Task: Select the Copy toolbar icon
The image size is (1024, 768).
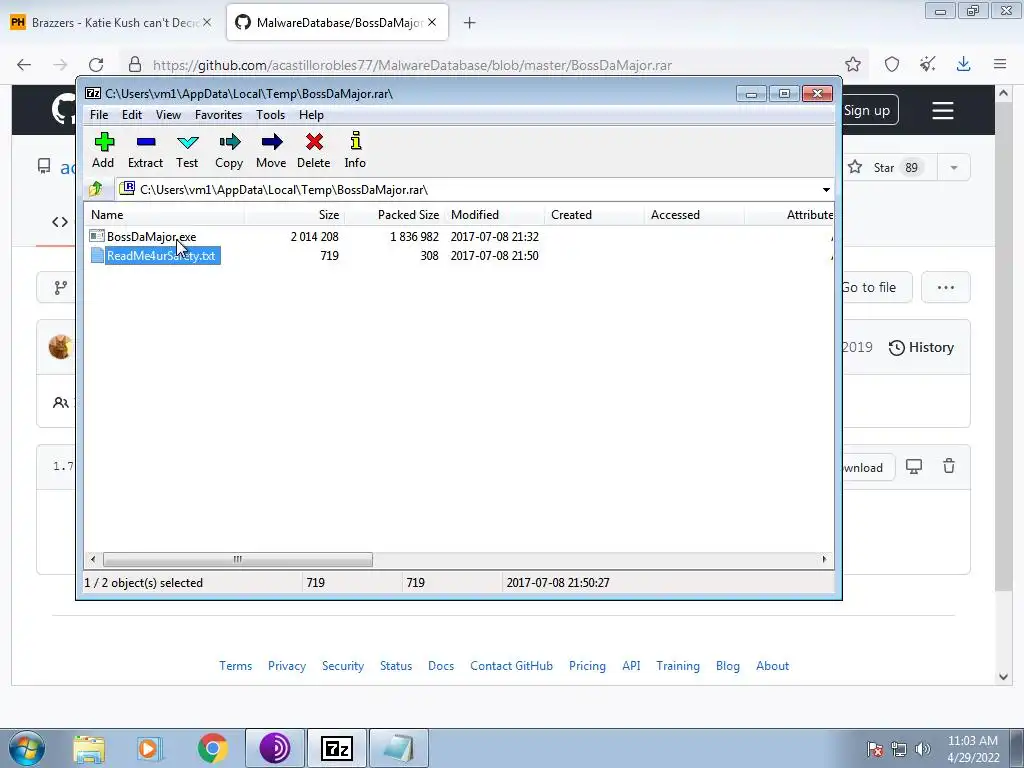Action: click(x=229, y=142)
